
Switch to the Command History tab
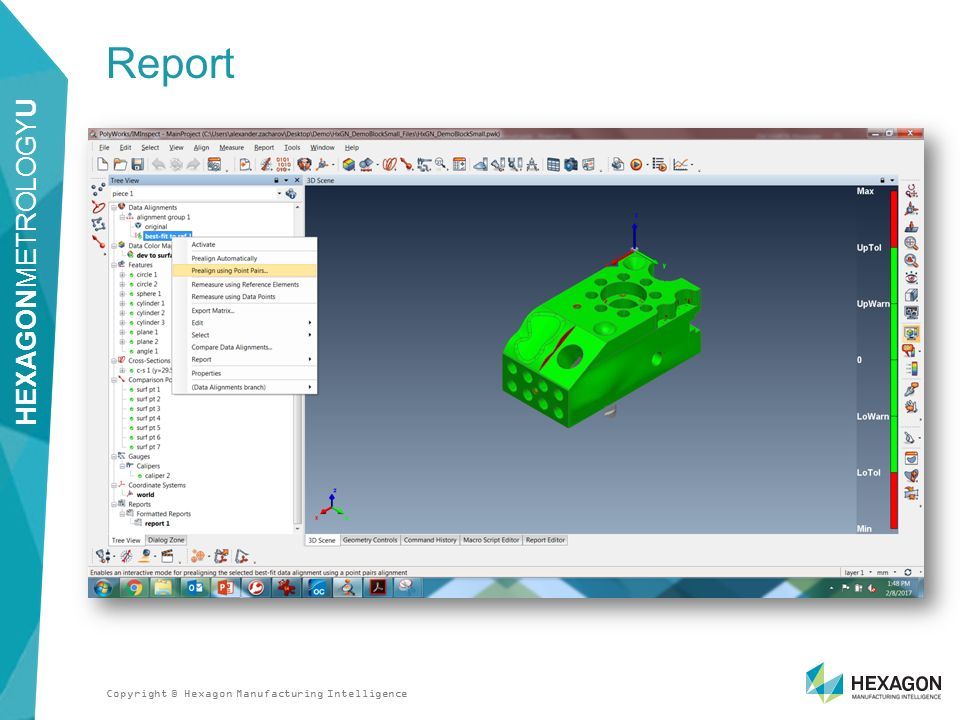[x=430, y=540]
